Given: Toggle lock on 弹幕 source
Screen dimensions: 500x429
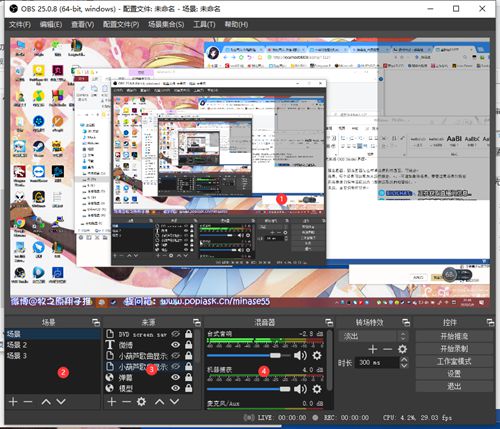Looking at the screenshot, I should point(189,377).
